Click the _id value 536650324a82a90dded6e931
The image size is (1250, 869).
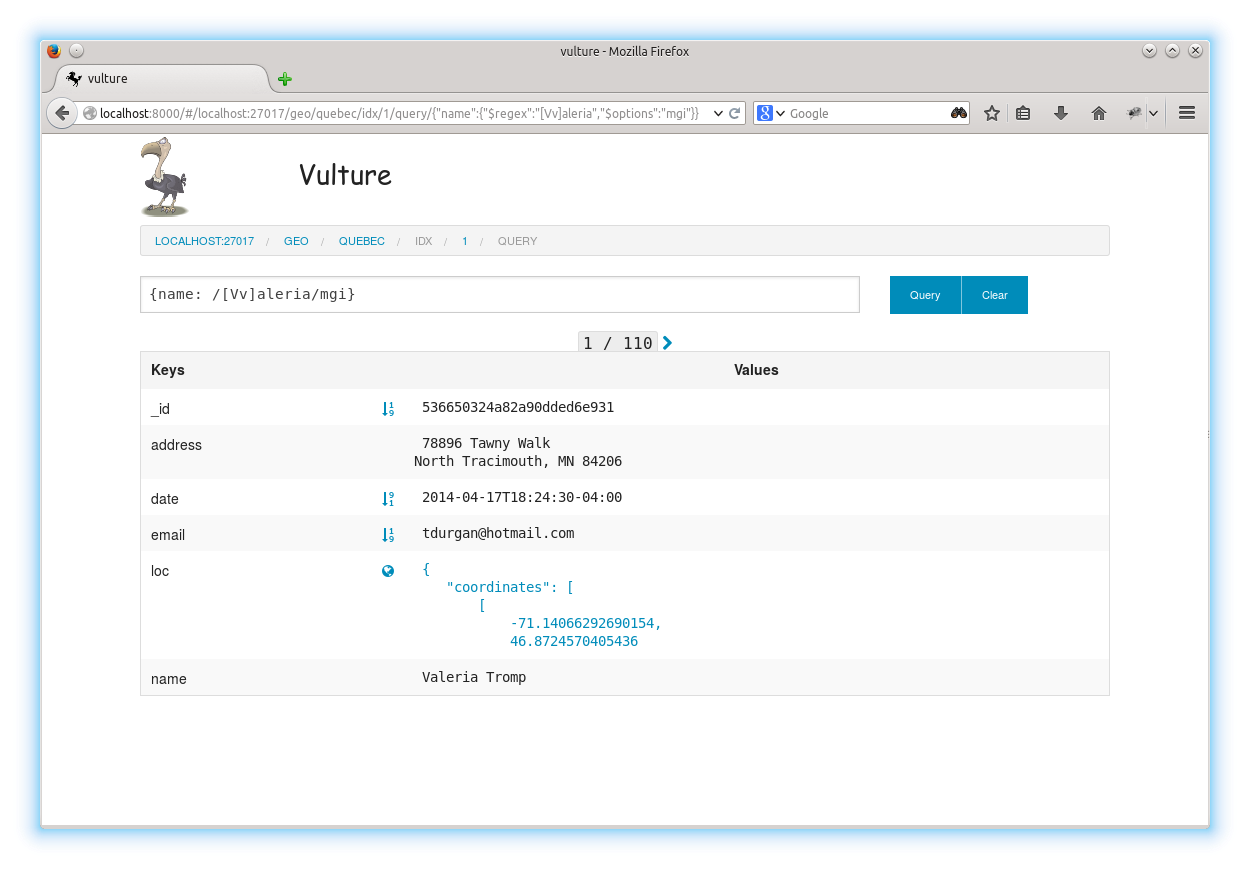pyautogui.click(x=518, y=407)
